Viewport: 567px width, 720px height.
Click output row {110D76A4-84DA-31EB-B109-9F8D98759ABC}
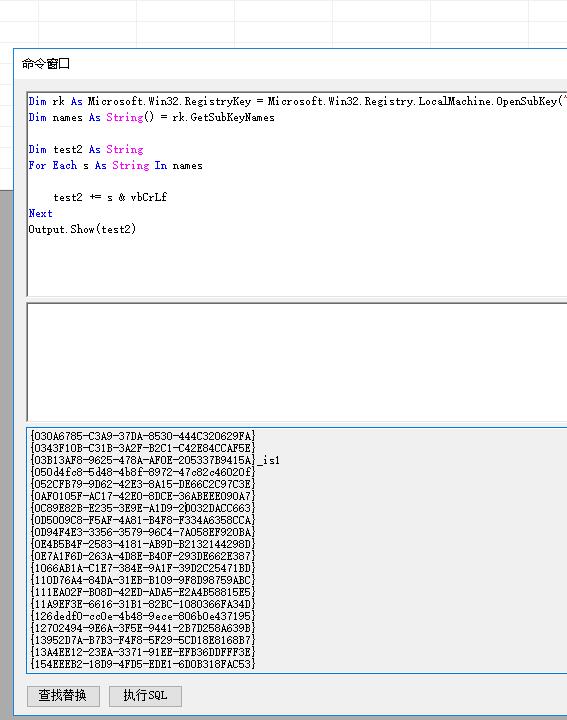pyautogui.click(x=143, y=580)
